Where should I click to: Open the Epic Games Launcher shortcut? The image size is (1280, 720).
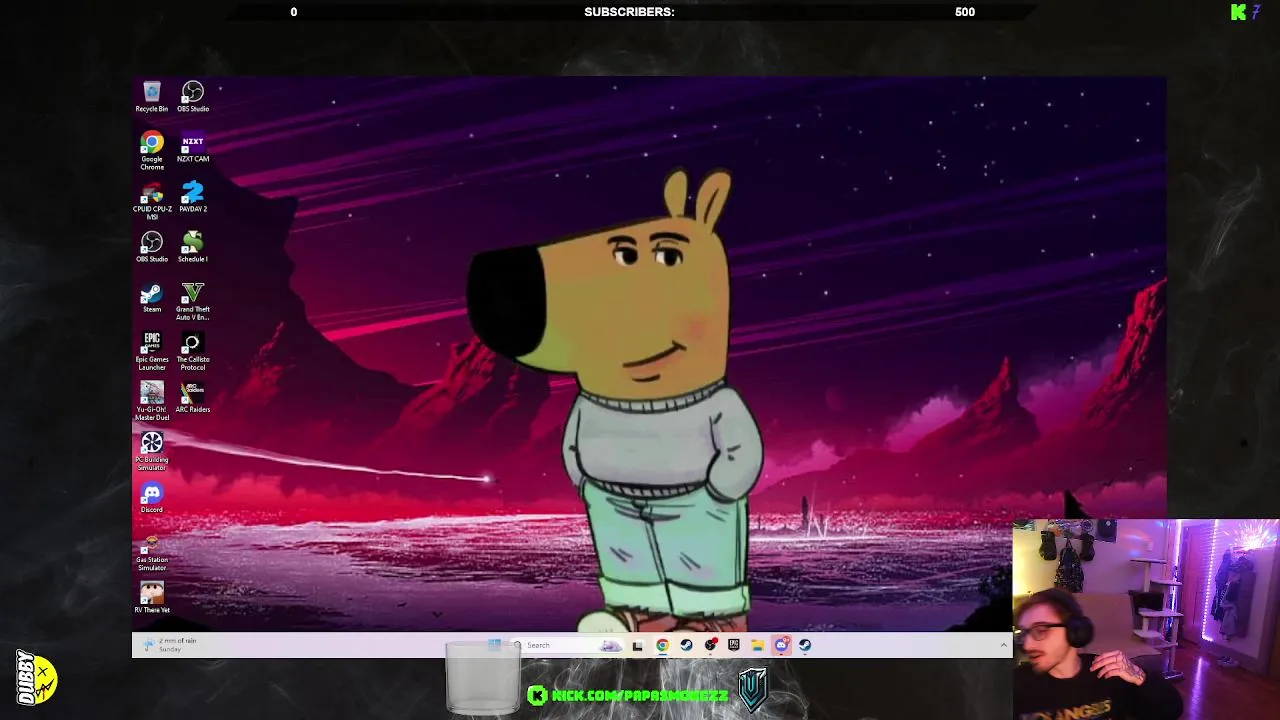coord(152,351)
